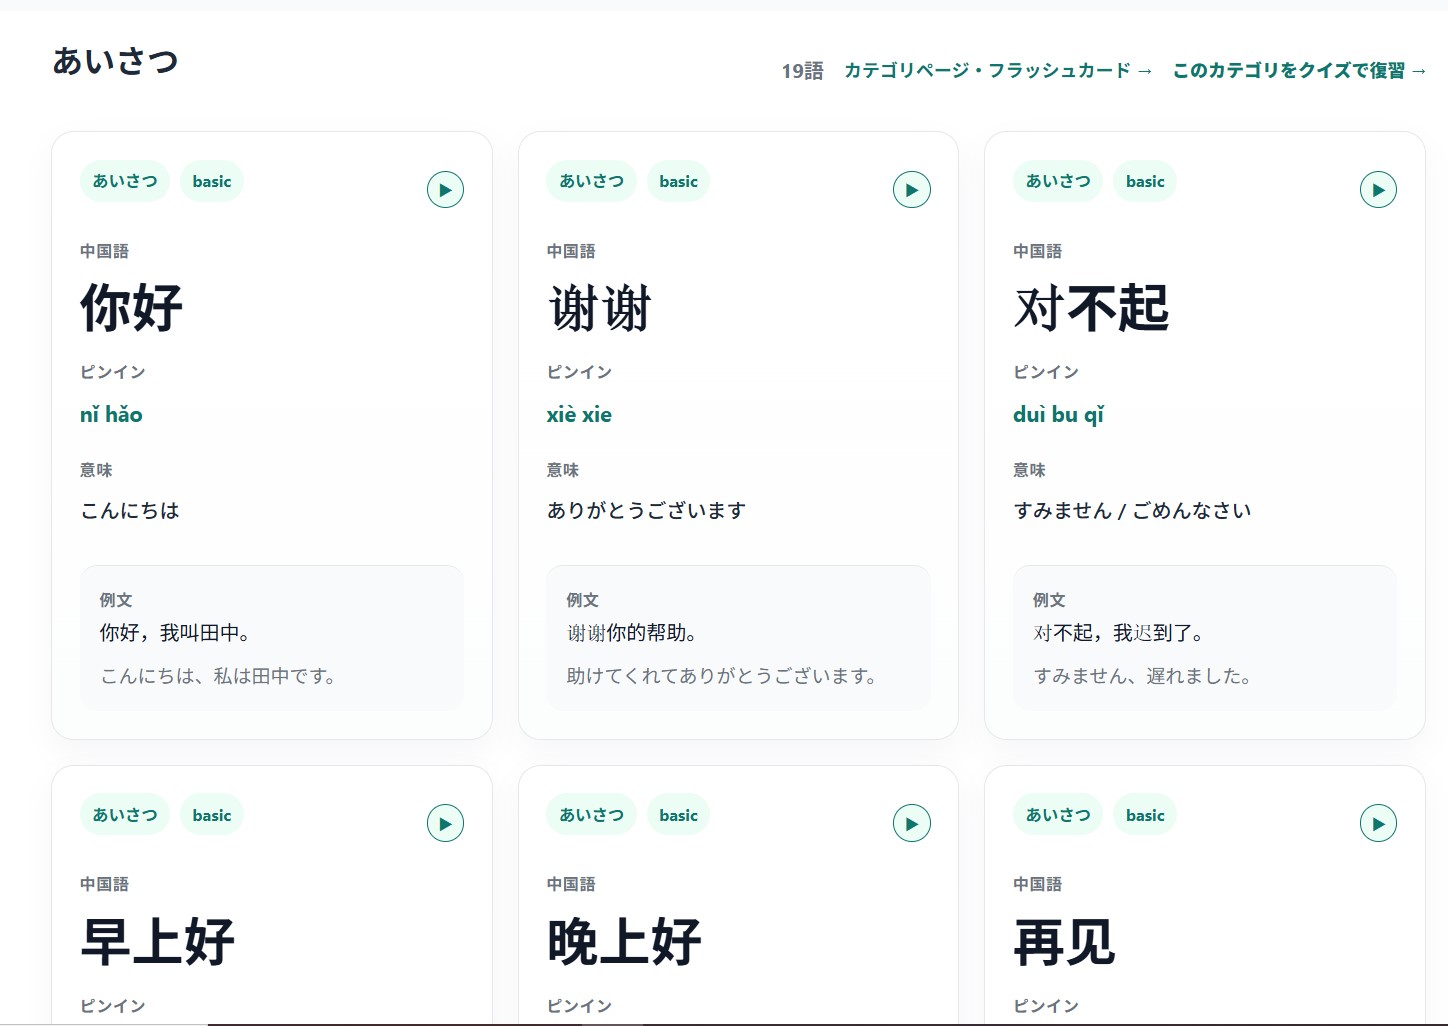Click the pinyin text xiè xie
1448x1026 pixels.
579,415
